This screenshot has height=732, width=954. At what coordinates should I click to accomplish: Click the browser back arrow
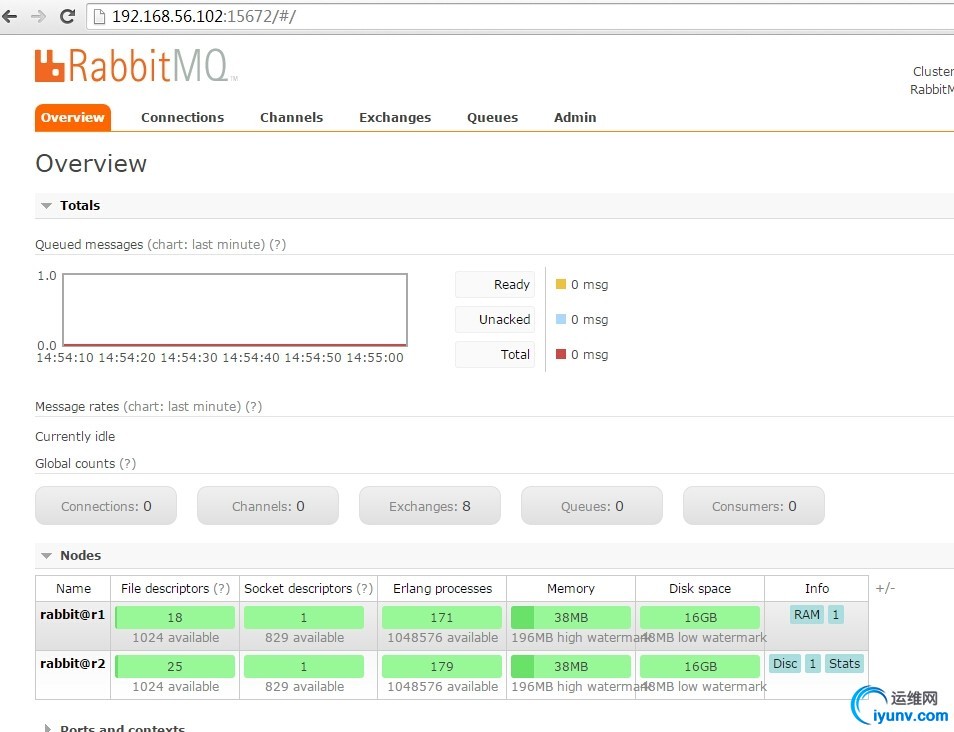coord(10,16)
